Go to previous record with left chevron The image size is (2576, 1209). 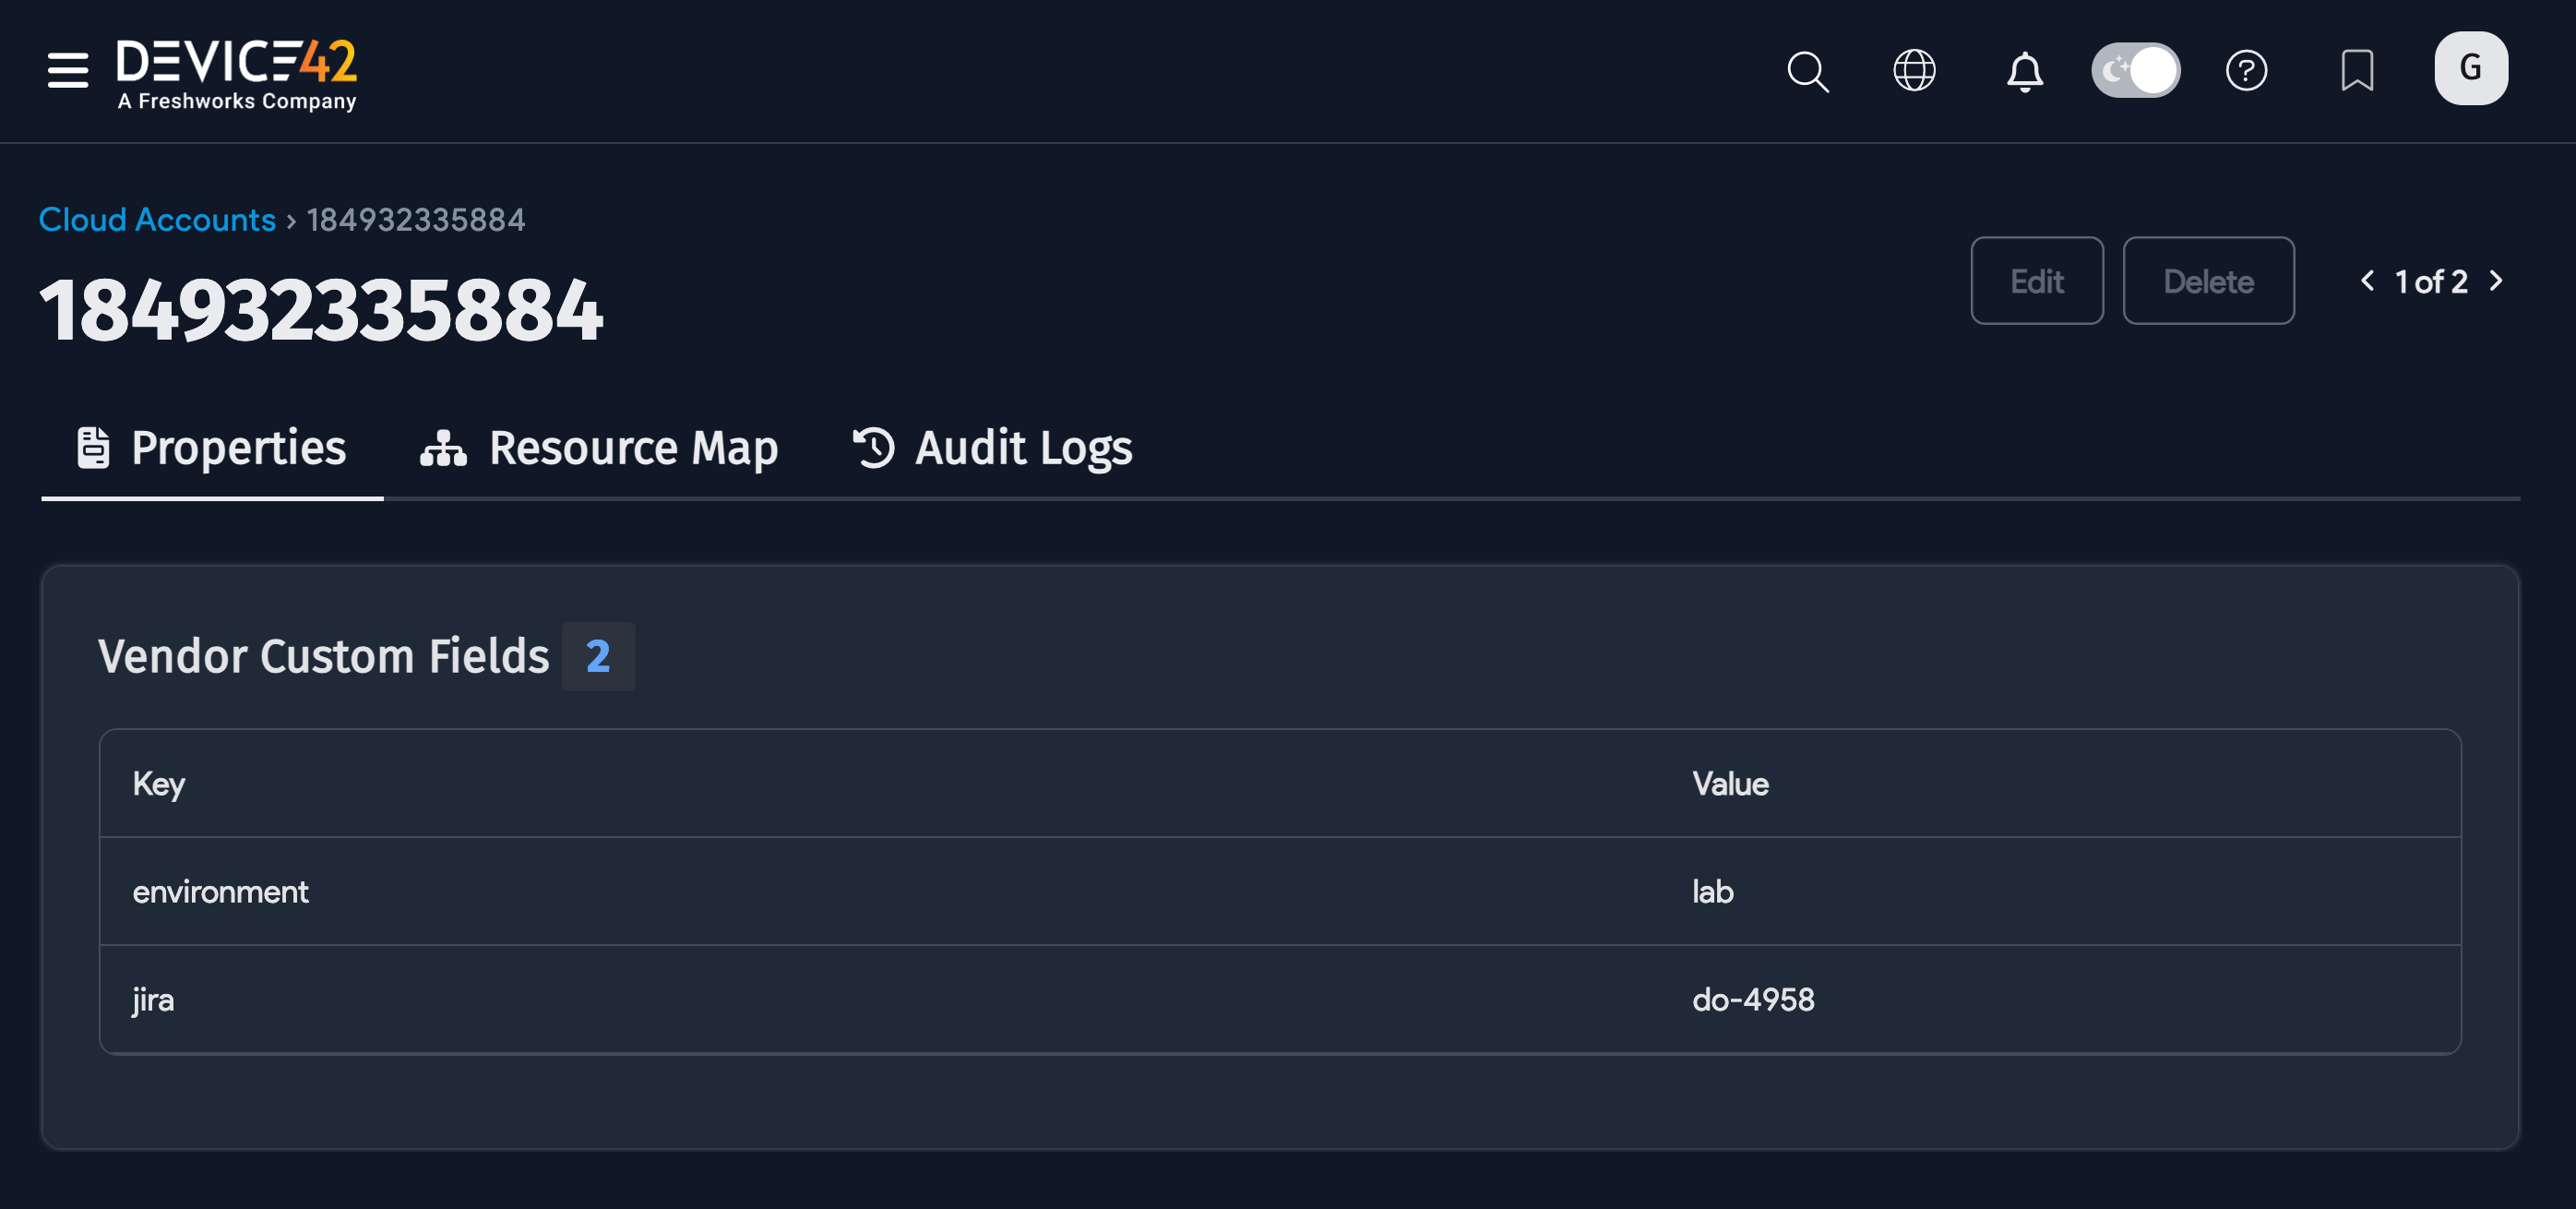point(2367,281)
